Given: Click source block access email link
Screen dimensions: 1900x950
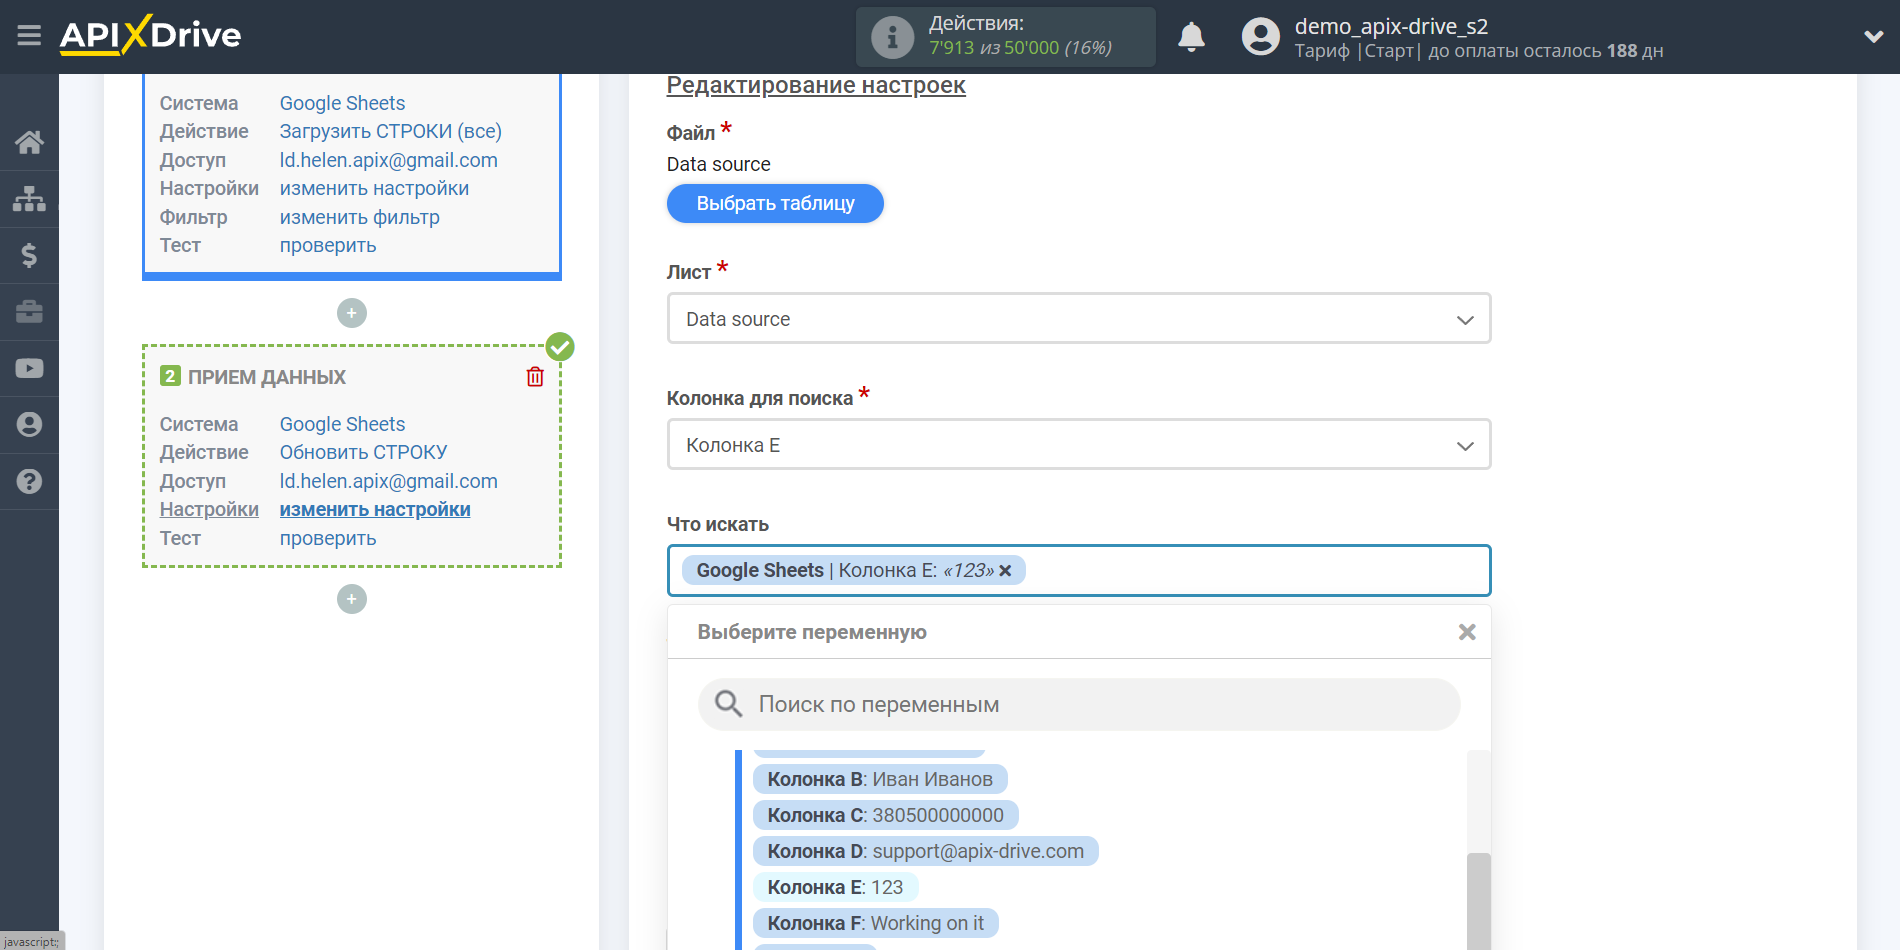Looking at the screenshot, I should pyautogui.click(x=388, y=160).
